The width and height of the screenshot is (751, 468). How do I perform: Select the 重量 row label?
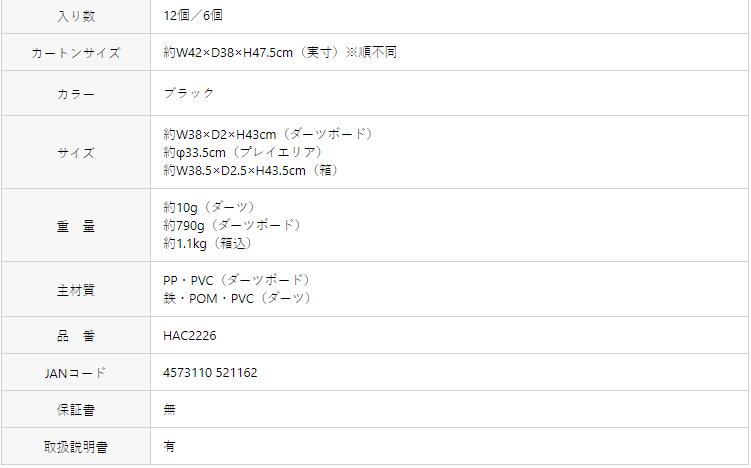pyautogui.click(x=76, y=226)
